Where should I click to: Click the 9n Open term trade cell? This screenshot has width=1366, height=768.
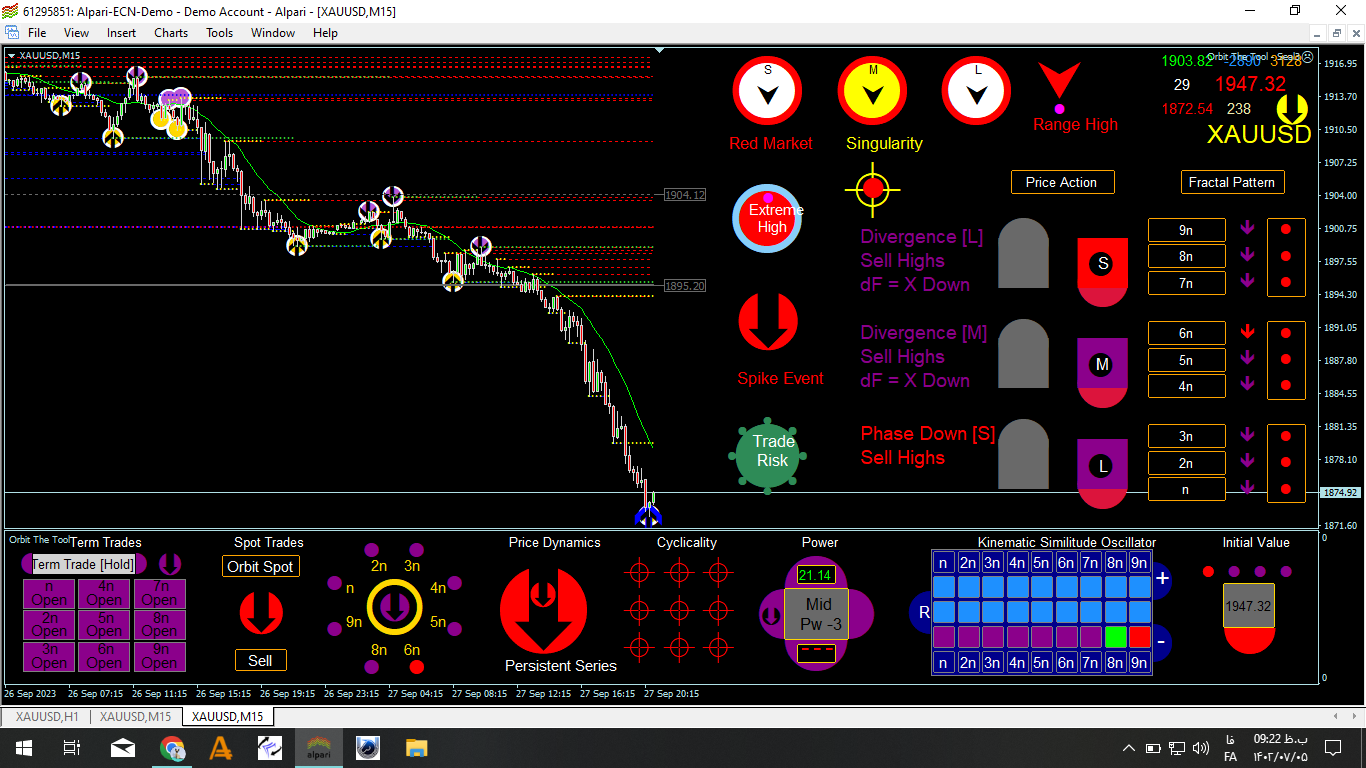[159, 657]
